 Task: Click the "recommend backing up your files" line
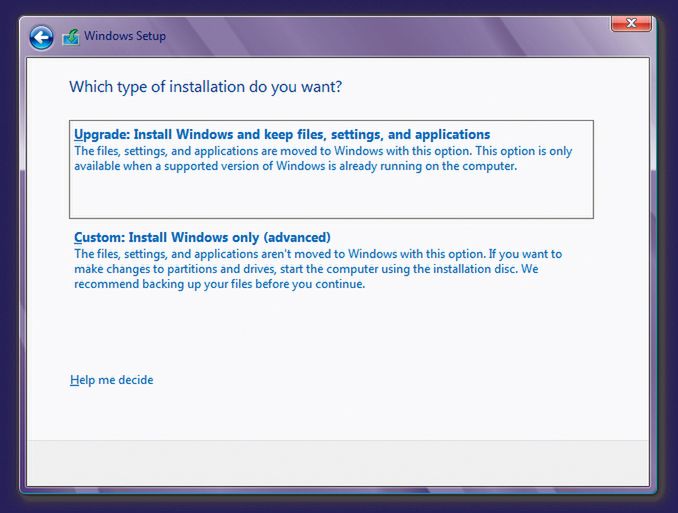point(219,284)
